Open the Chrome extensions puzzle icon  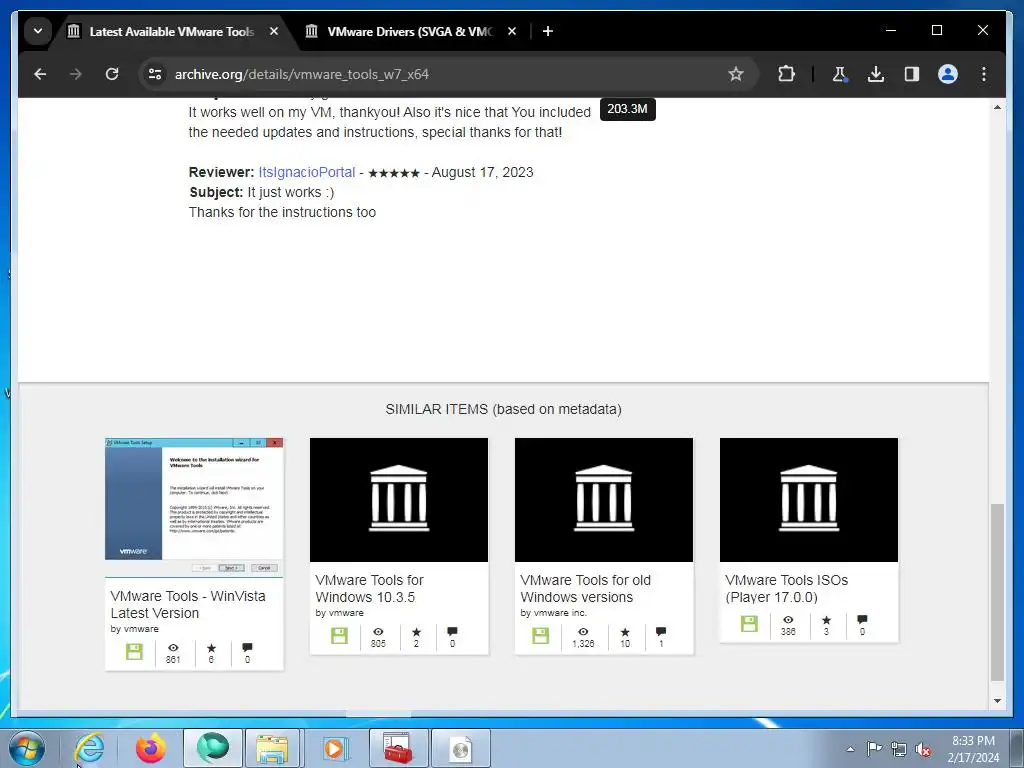coord(786,74)
